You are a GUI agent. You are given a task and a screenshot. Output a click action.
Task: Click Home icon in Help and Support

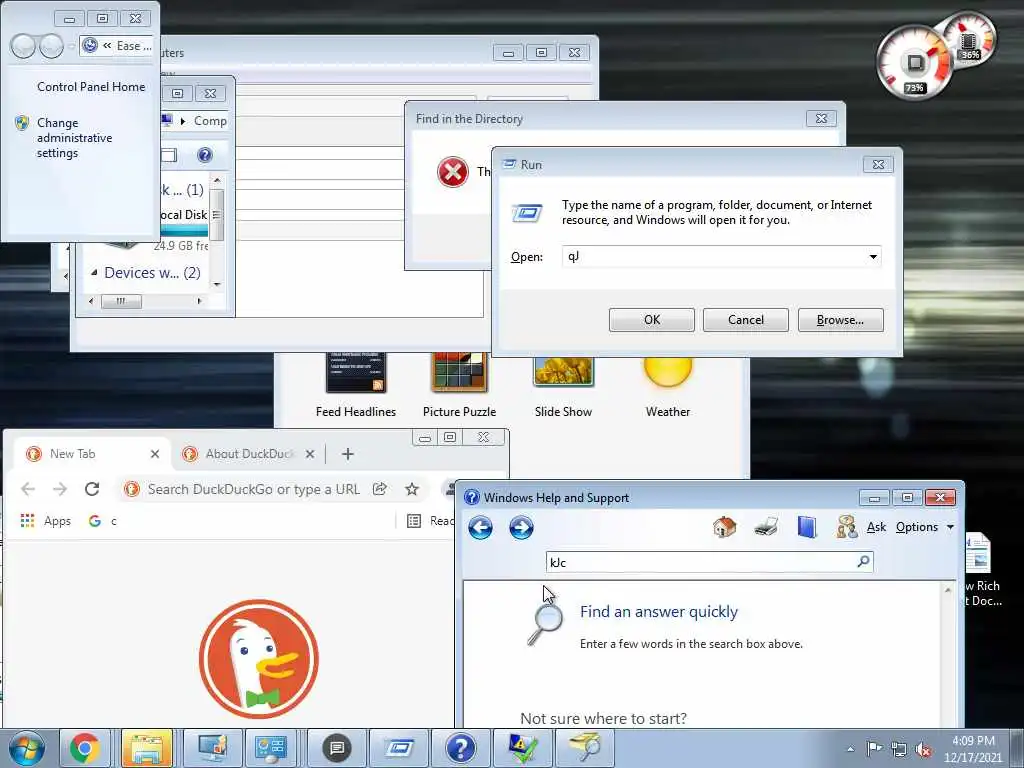pos(724,526)
